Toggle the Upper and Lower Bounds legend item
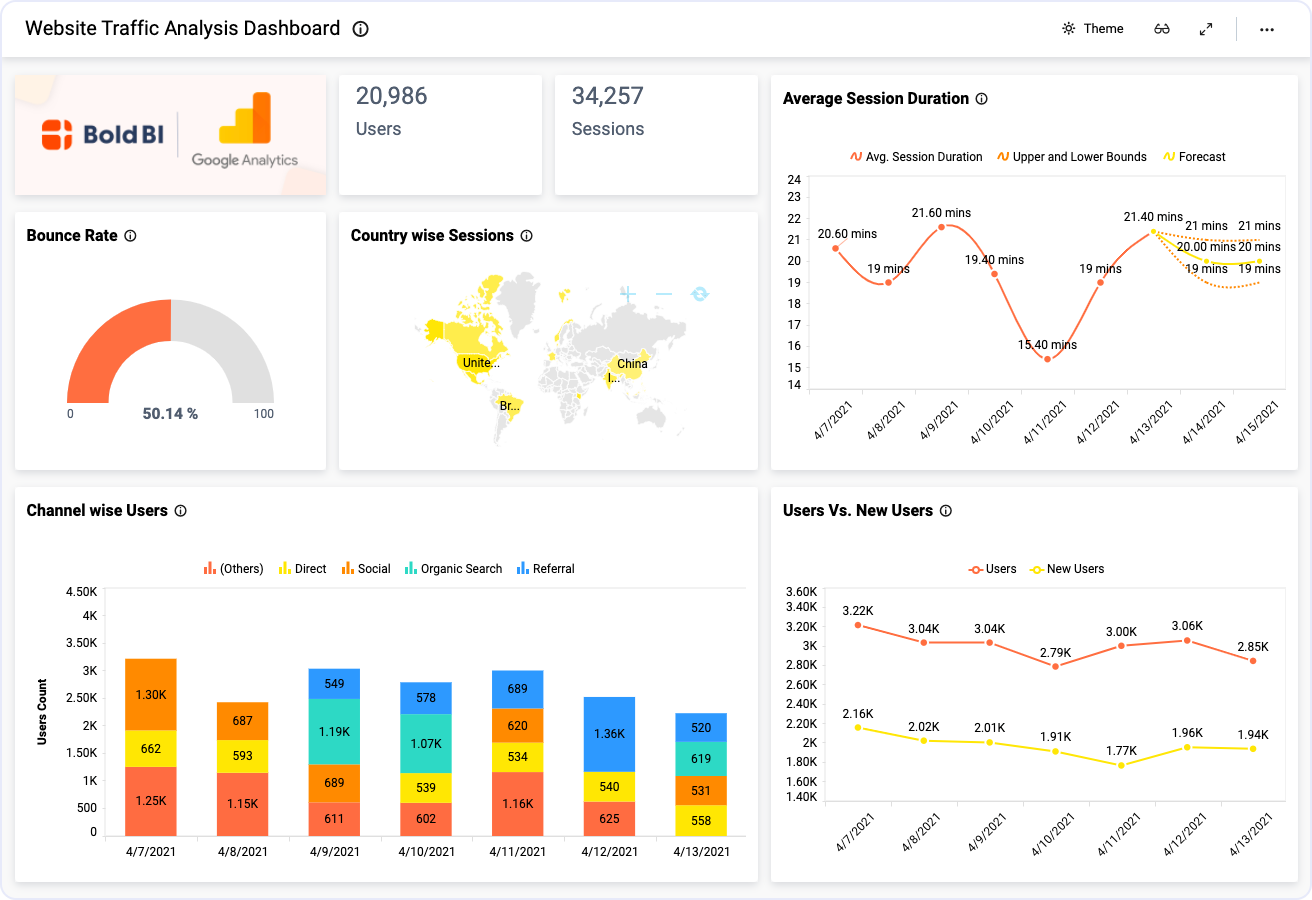Viewport: 1312px width, 900px height. [1072, 157]
